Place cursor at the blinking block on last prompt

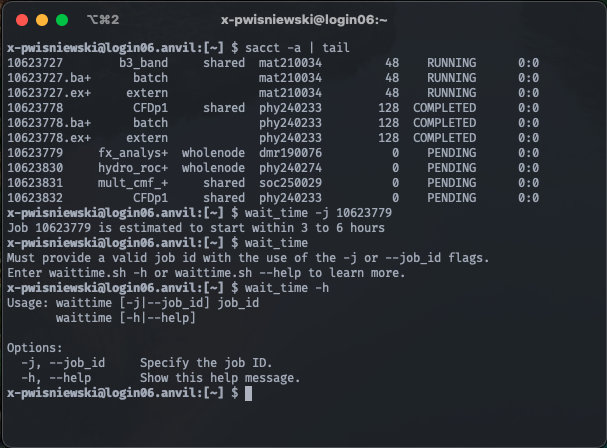pyautogui.click(x=249, y=393)
